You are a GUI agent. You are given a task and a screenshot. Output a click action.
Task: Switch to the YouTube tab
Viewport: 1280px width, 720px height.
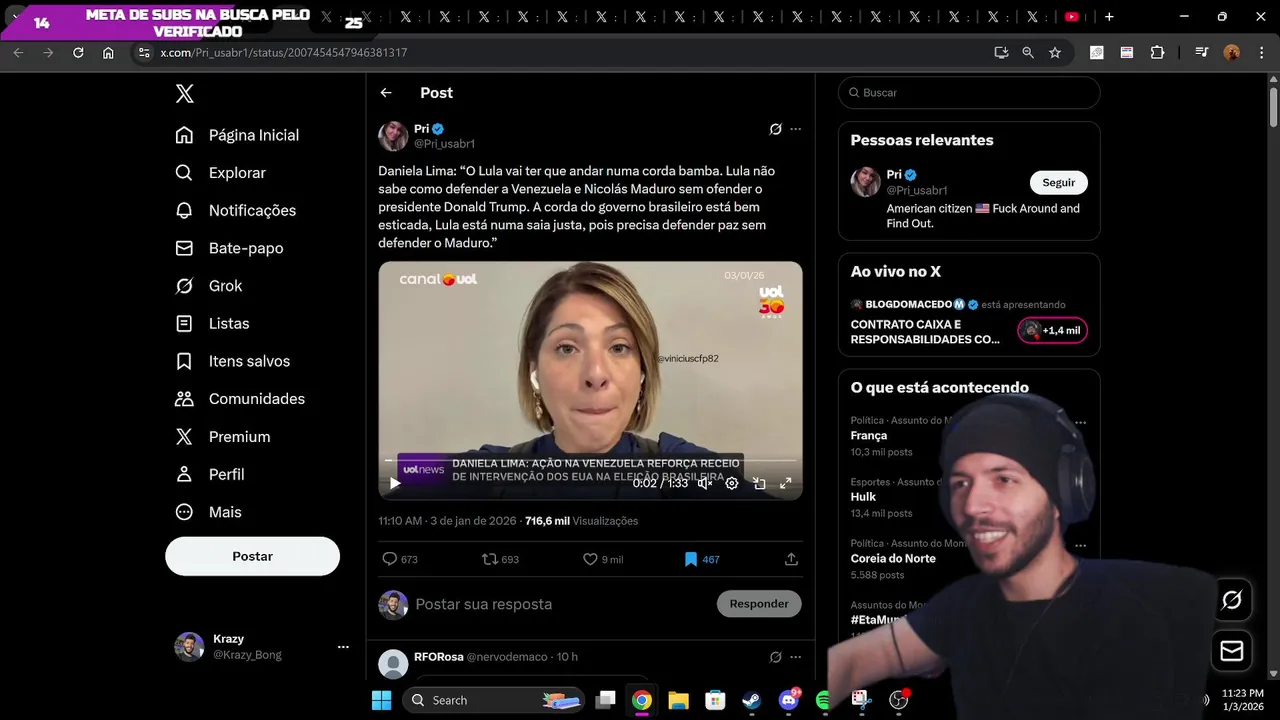1072,17
